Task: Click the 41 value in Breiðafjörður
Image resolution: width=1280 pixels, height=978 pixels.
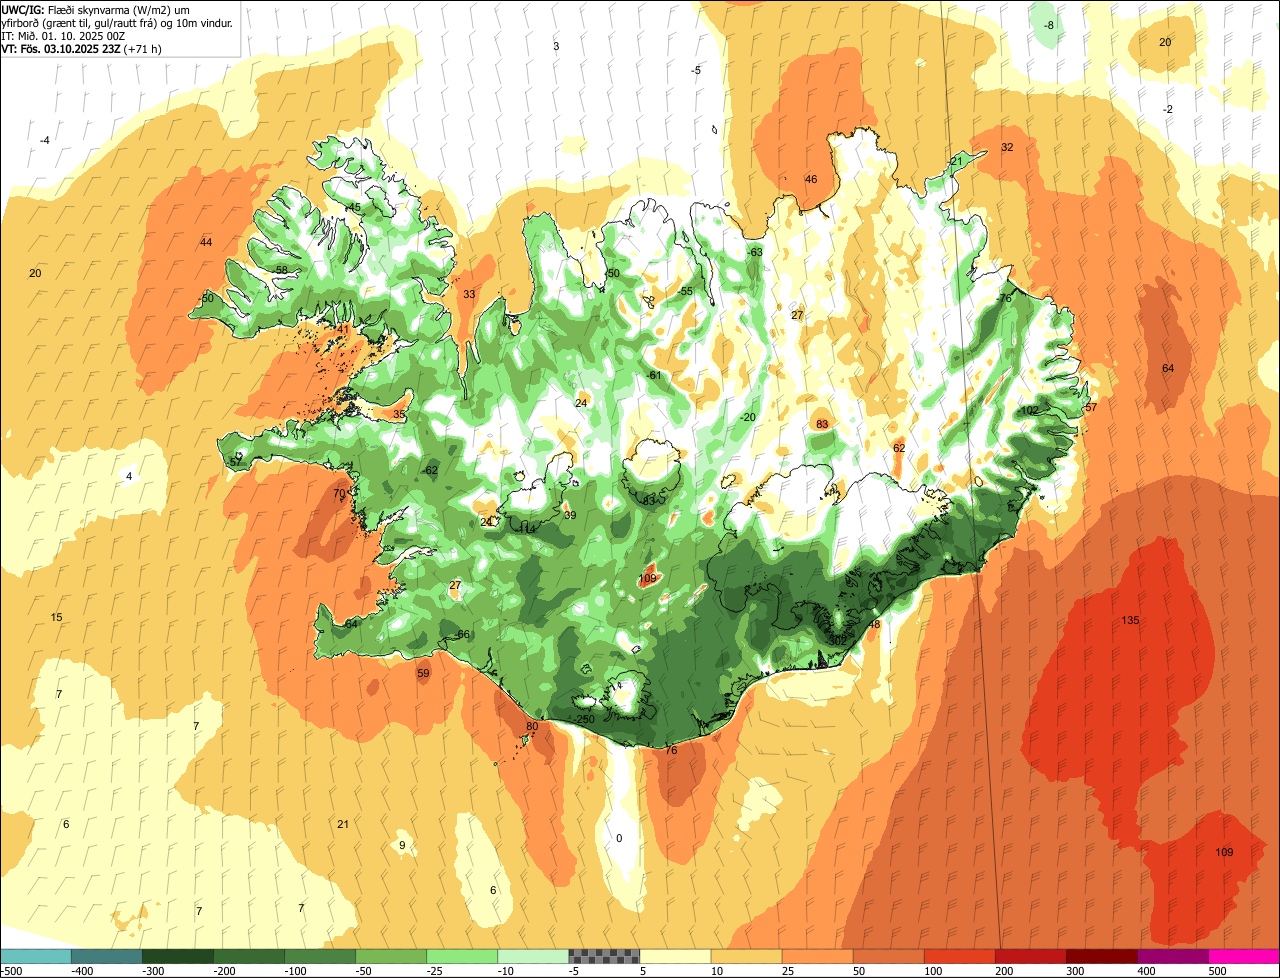Action: click(x=343, y=328)
